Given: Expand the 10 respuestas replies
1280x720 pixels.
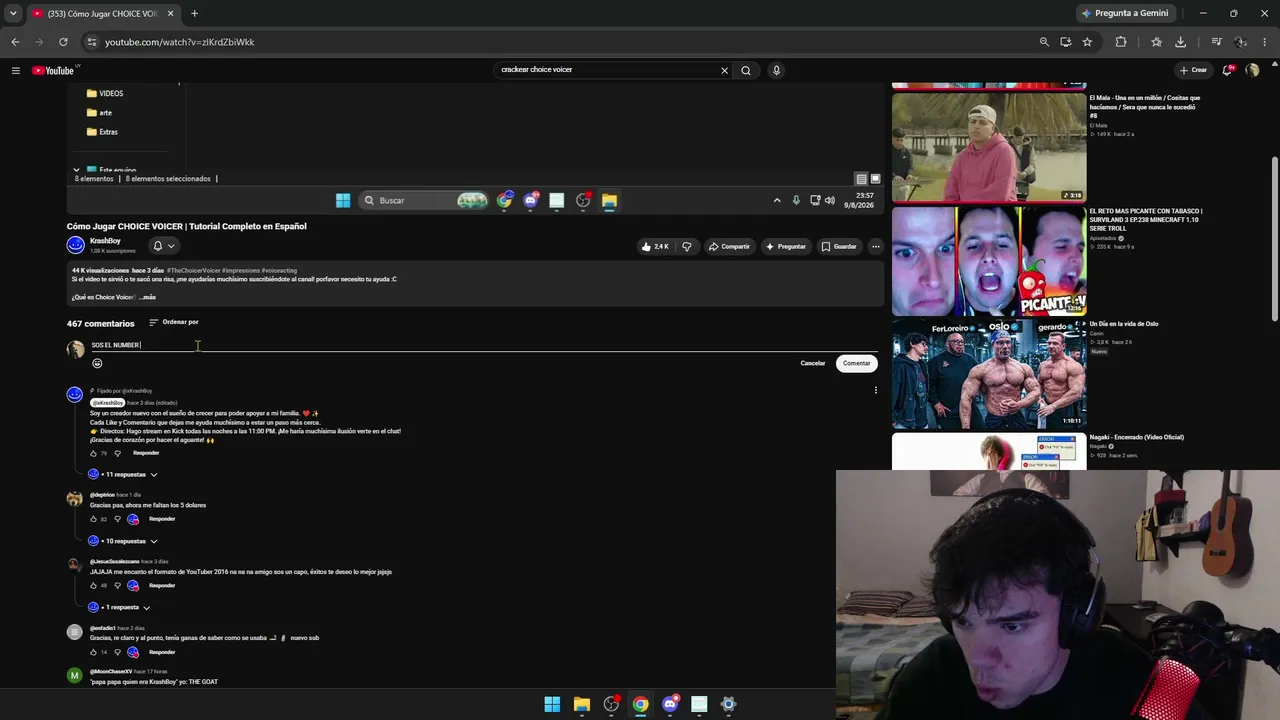Looking at the screenshot, I should (124, 541).
